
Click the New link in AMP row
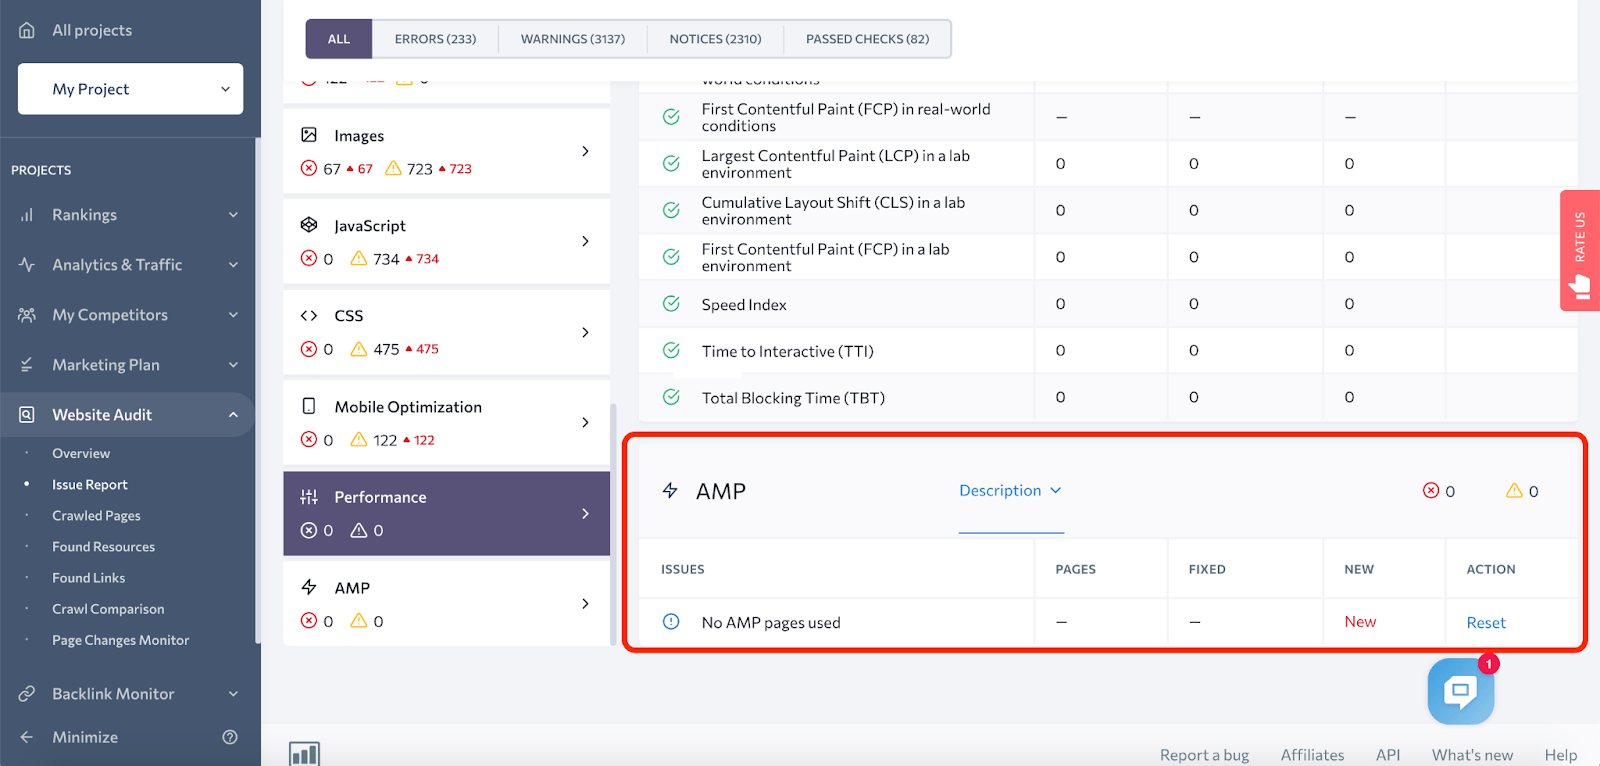click(1360, 622)
